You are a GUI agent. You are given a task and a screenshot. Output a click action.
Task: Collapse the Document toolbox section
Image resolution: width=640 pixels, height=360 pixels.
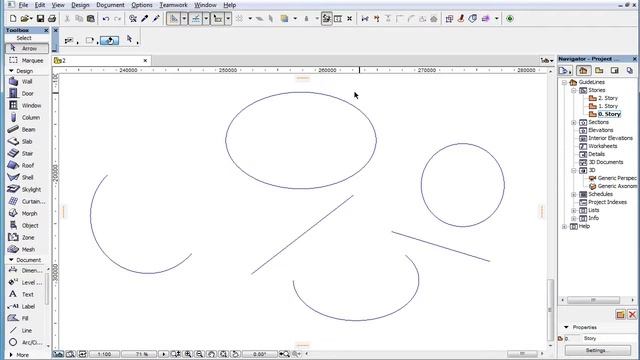coord(11,260)
